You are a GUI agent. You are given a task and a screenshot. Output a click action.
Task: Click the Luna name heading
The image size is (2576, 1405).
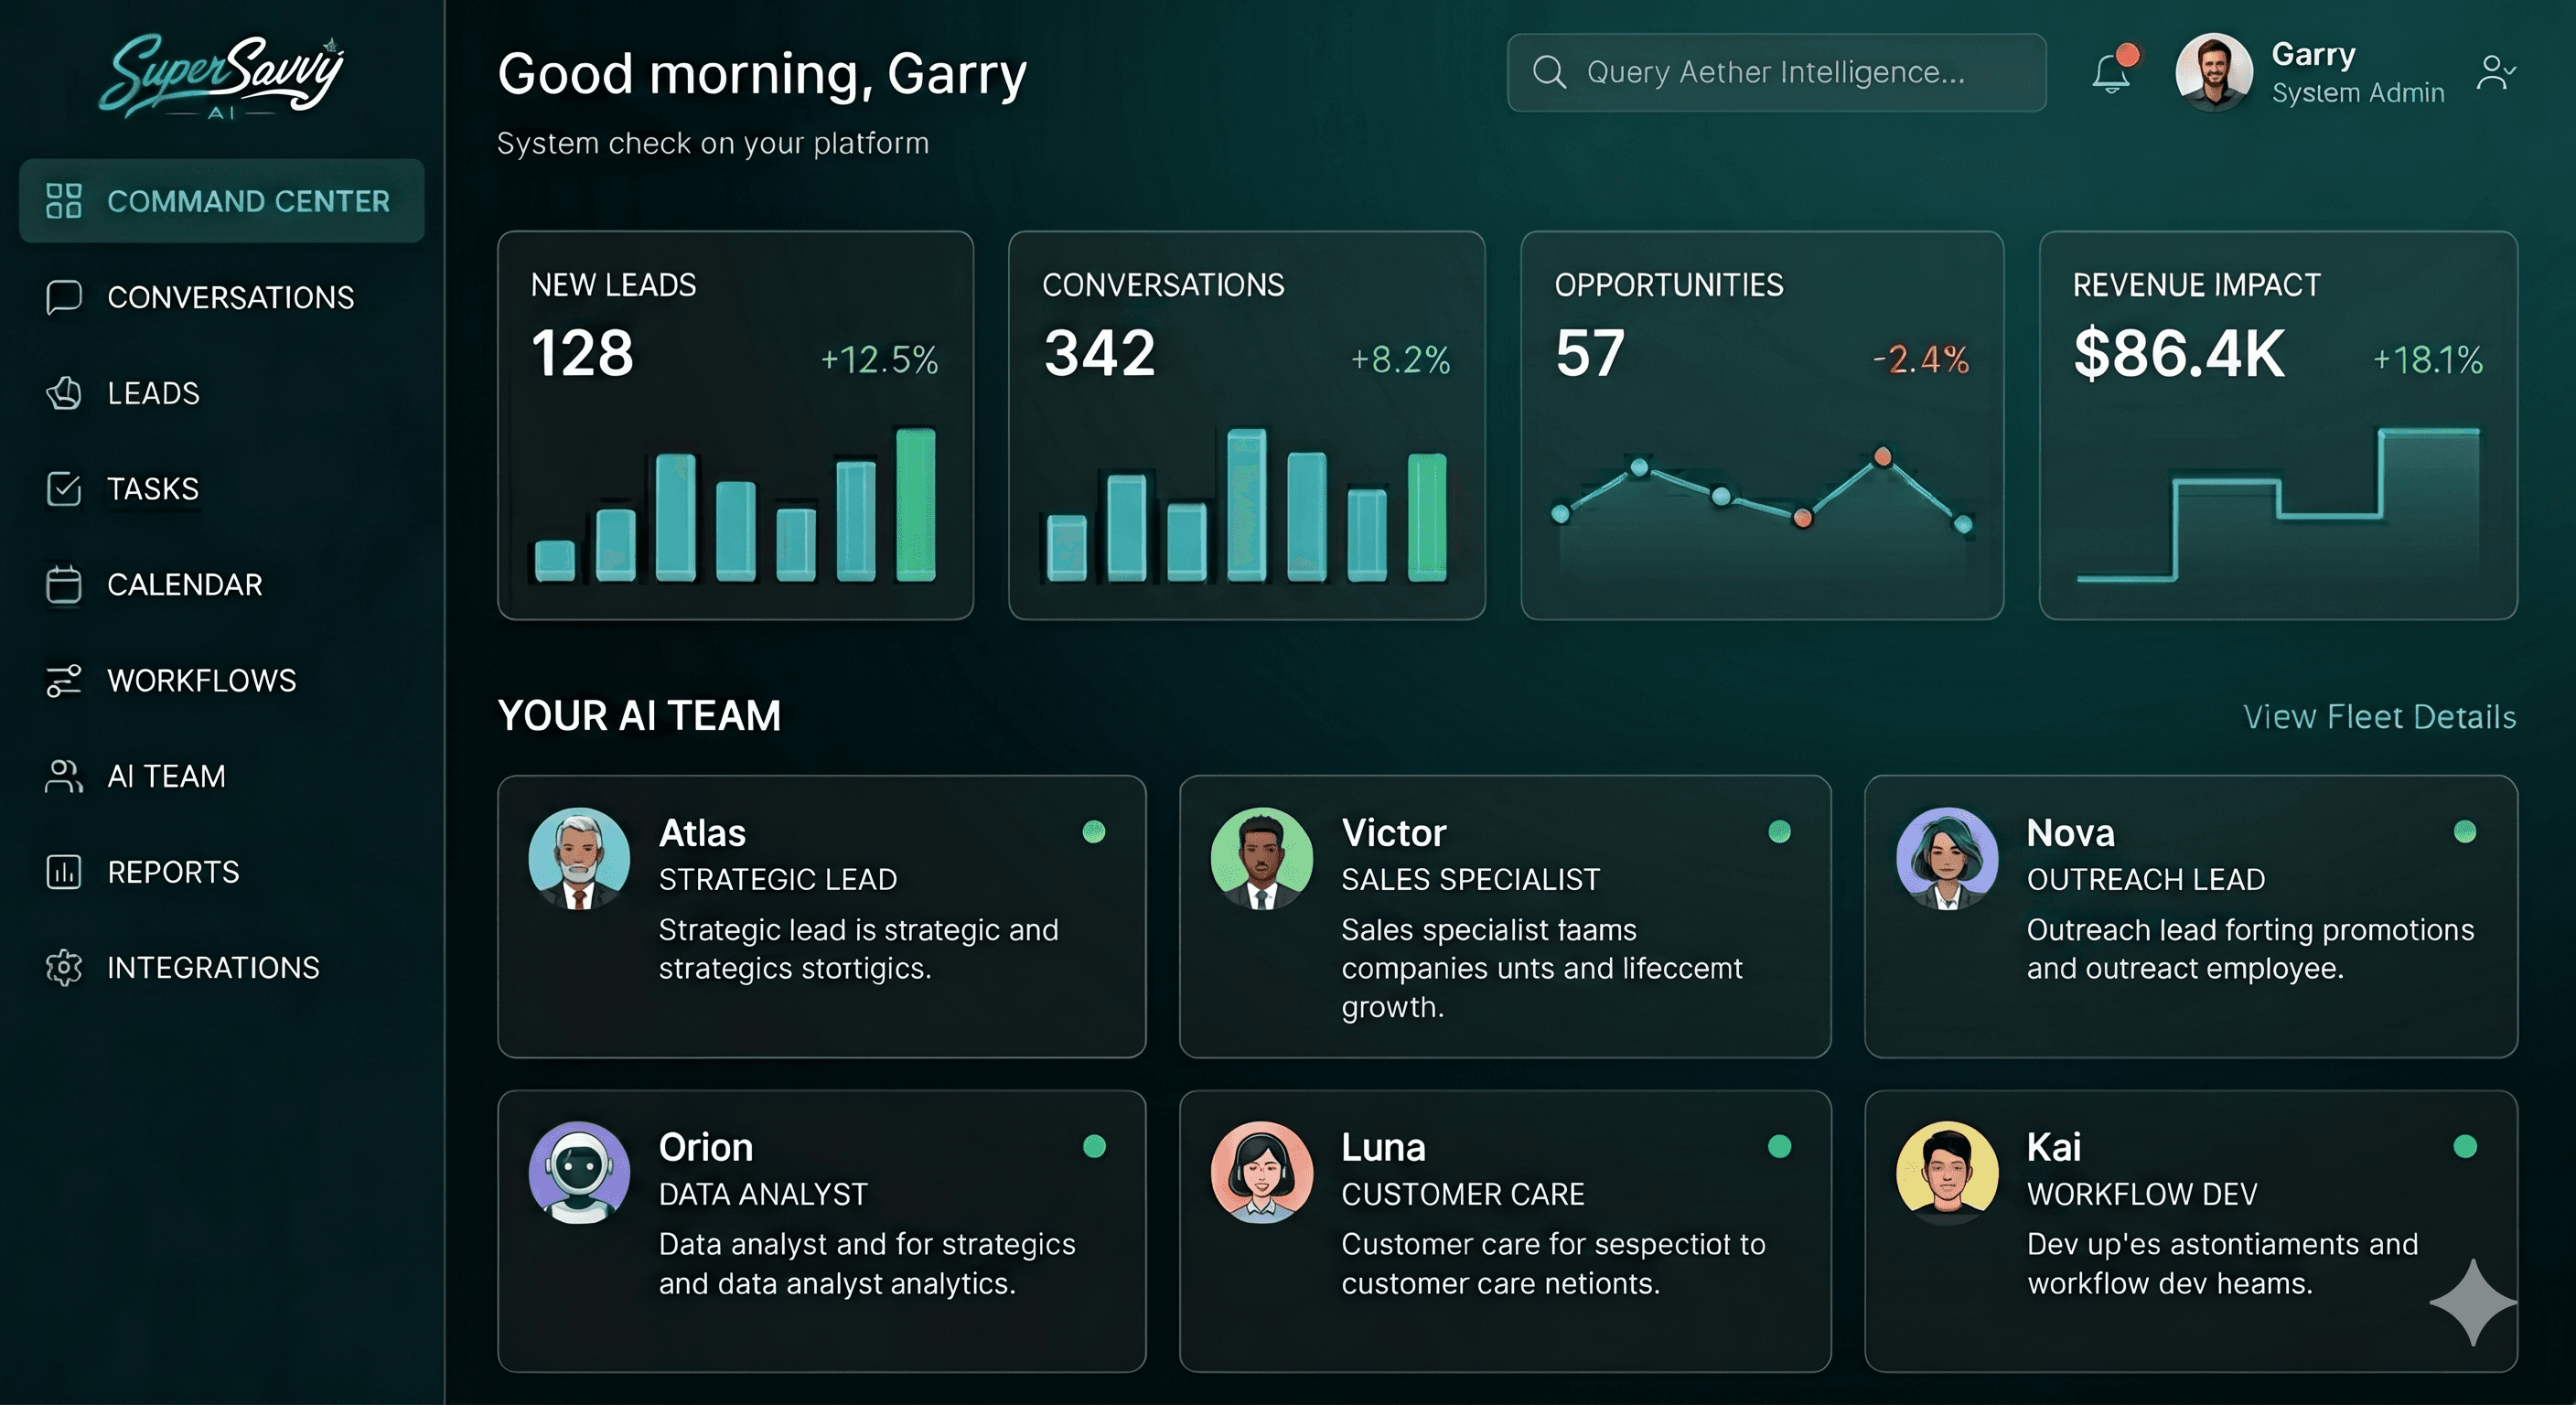(x=1383, y=1147)
